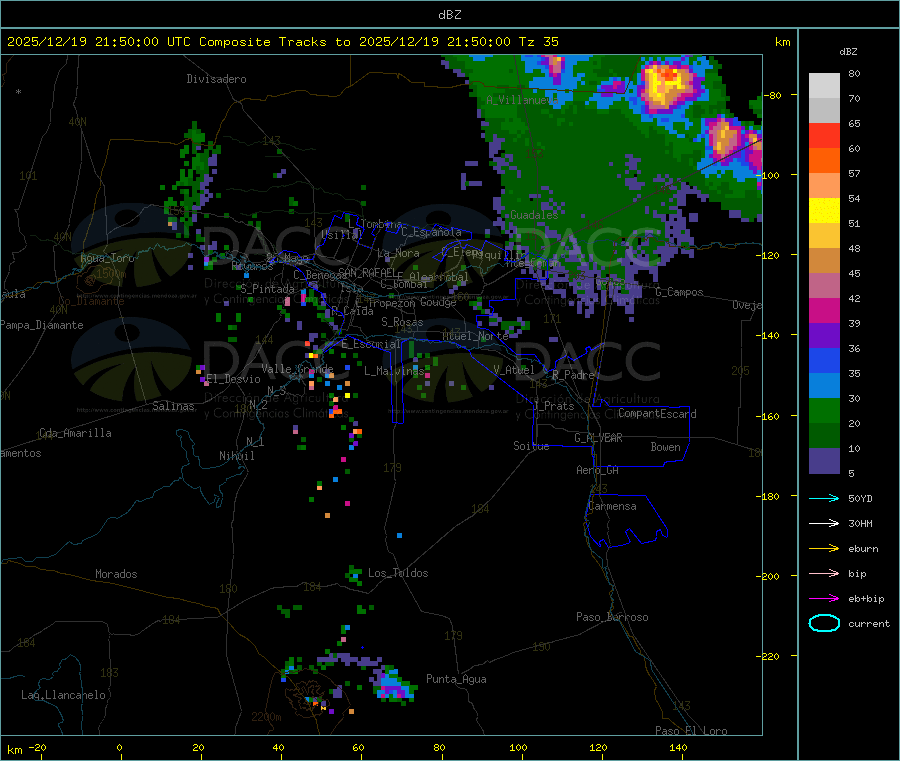Click the 'Pampa_Diamante' map label
This screenshot has height=761, width=900.
pos(42,325)
